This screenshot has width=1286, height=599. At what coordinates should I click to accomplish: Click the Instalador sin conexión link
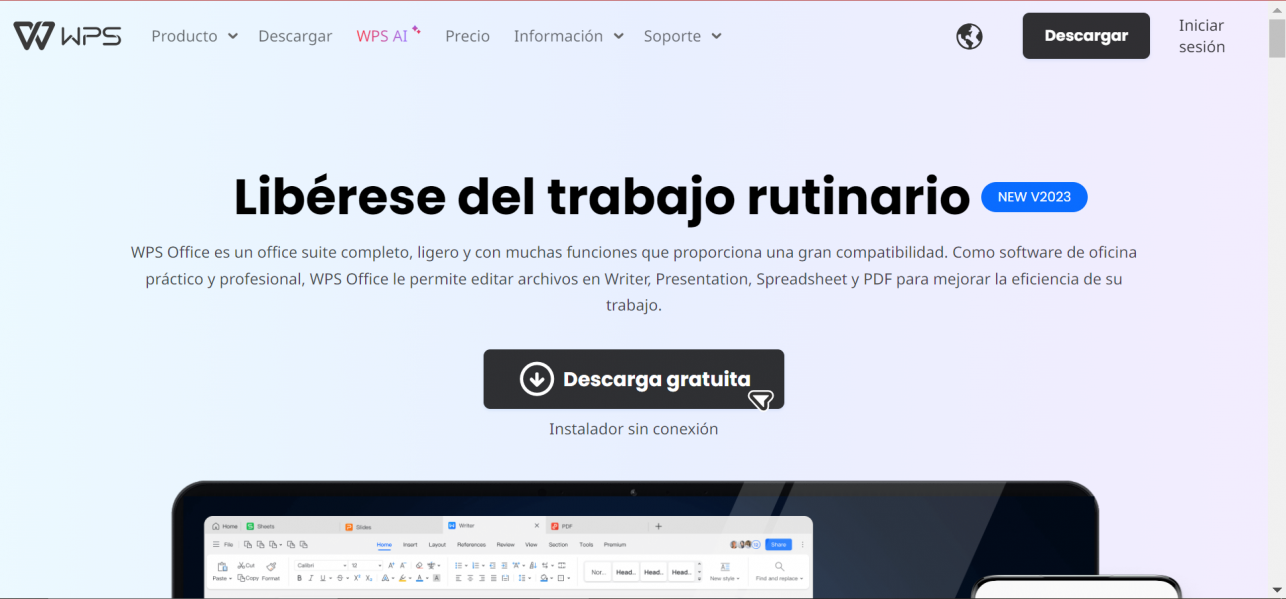[634, 428]
